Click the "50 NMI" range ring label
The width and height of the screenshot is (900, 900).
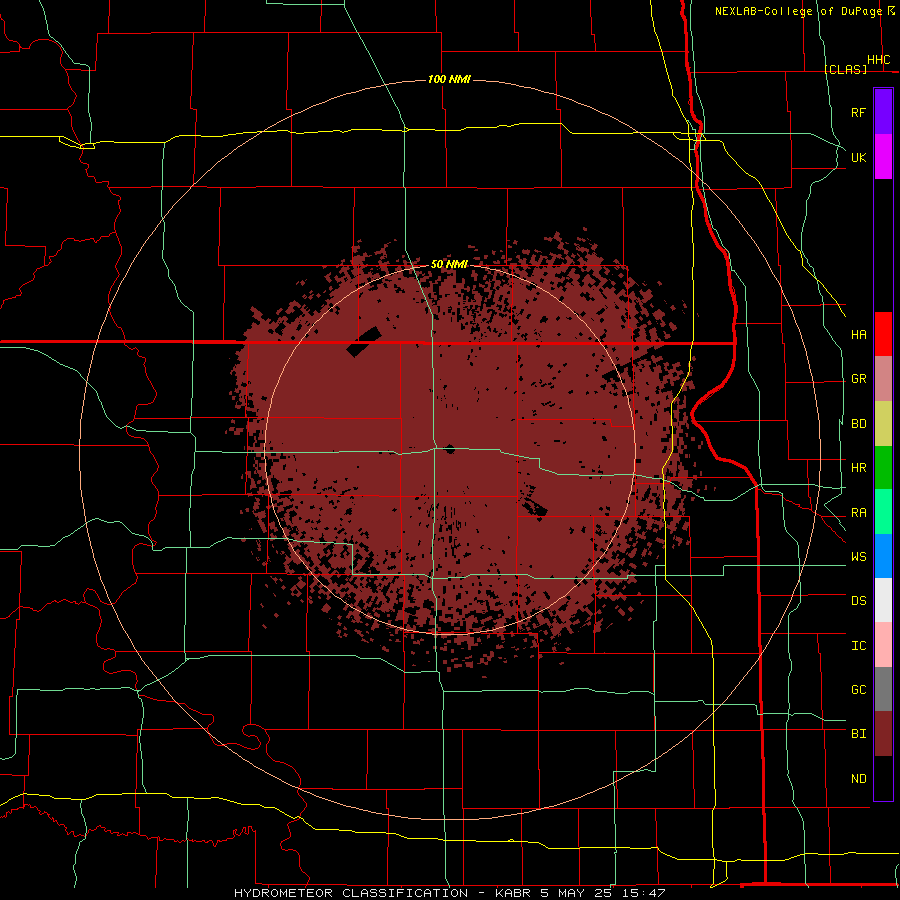pos(449,264)
